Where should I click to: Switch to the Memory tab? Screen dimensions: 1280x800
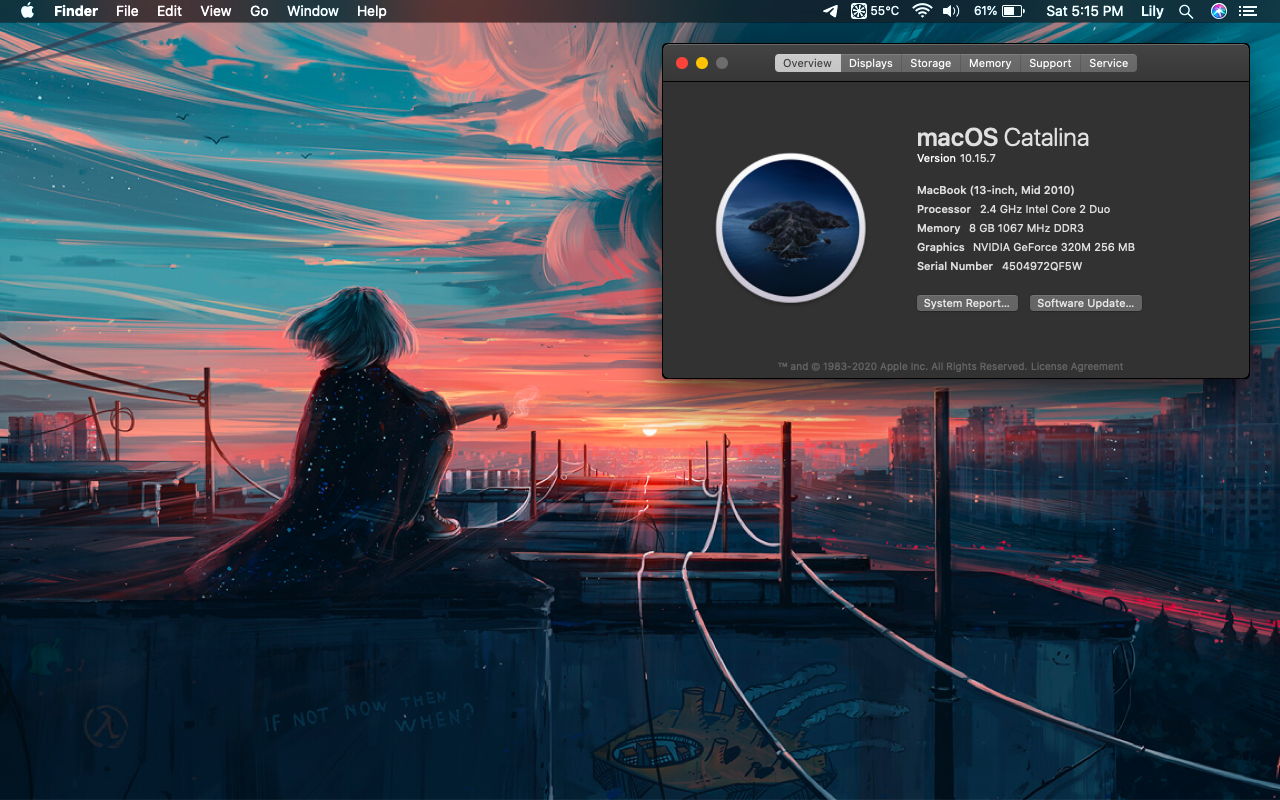click(990, 63)
